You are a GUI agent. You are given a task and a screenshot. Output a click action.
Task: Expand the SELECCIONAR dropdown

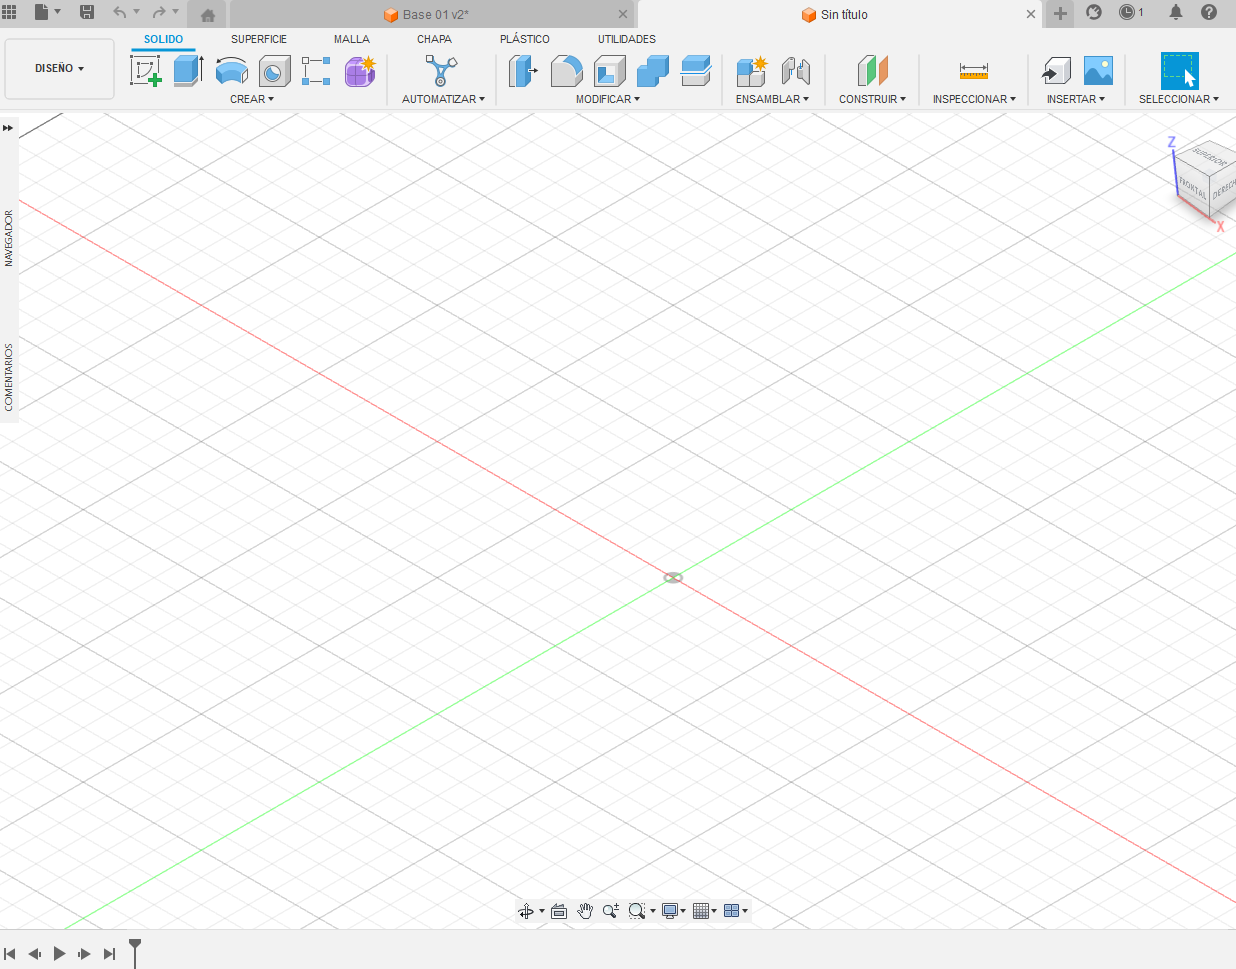(x=1179, y=99)
